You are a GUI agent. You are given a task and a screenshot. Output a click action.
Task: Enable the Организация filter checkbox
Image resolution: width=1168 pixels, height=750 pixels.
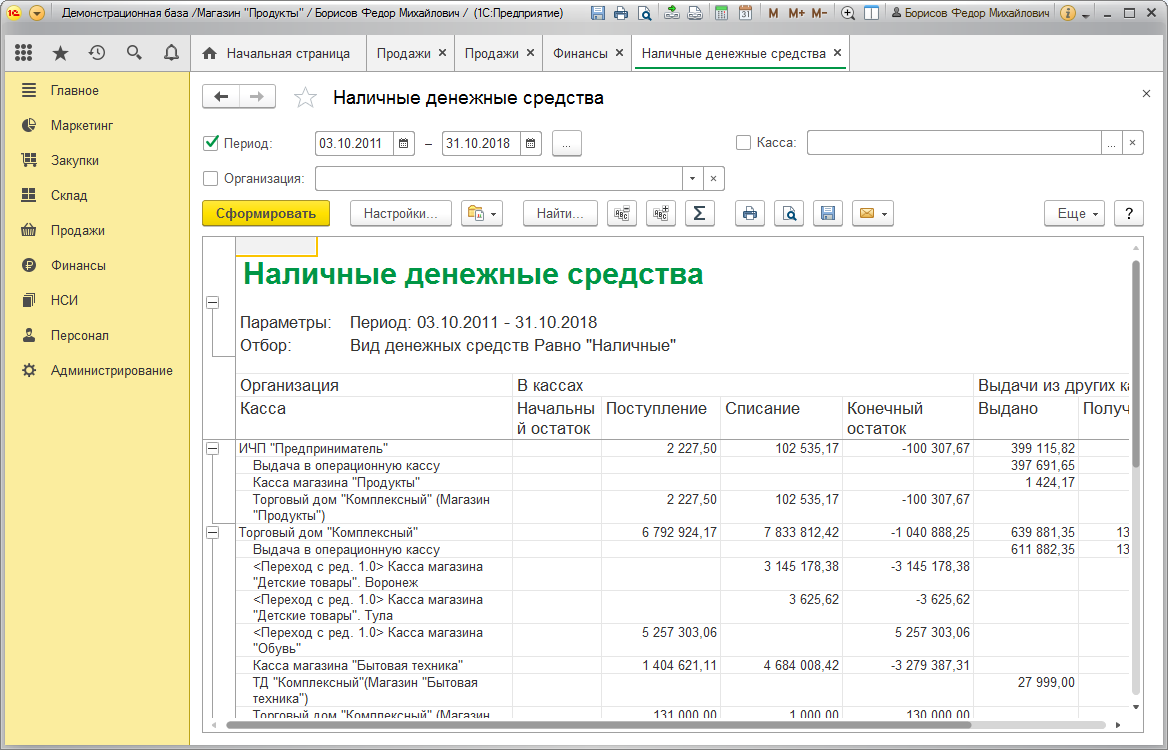point(211,179)
